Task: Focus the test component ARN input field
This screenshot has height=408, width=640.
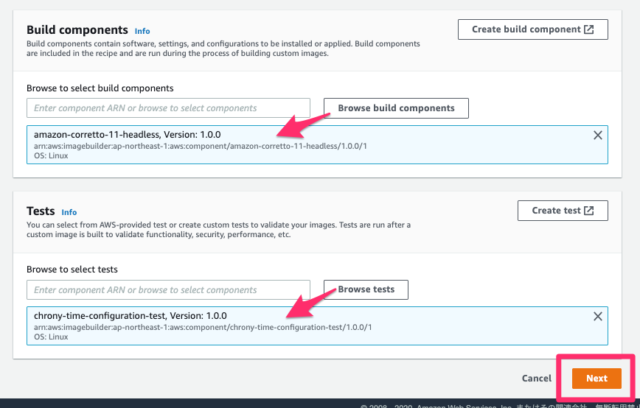Action: pyautogui.click(x=168, y=290)
